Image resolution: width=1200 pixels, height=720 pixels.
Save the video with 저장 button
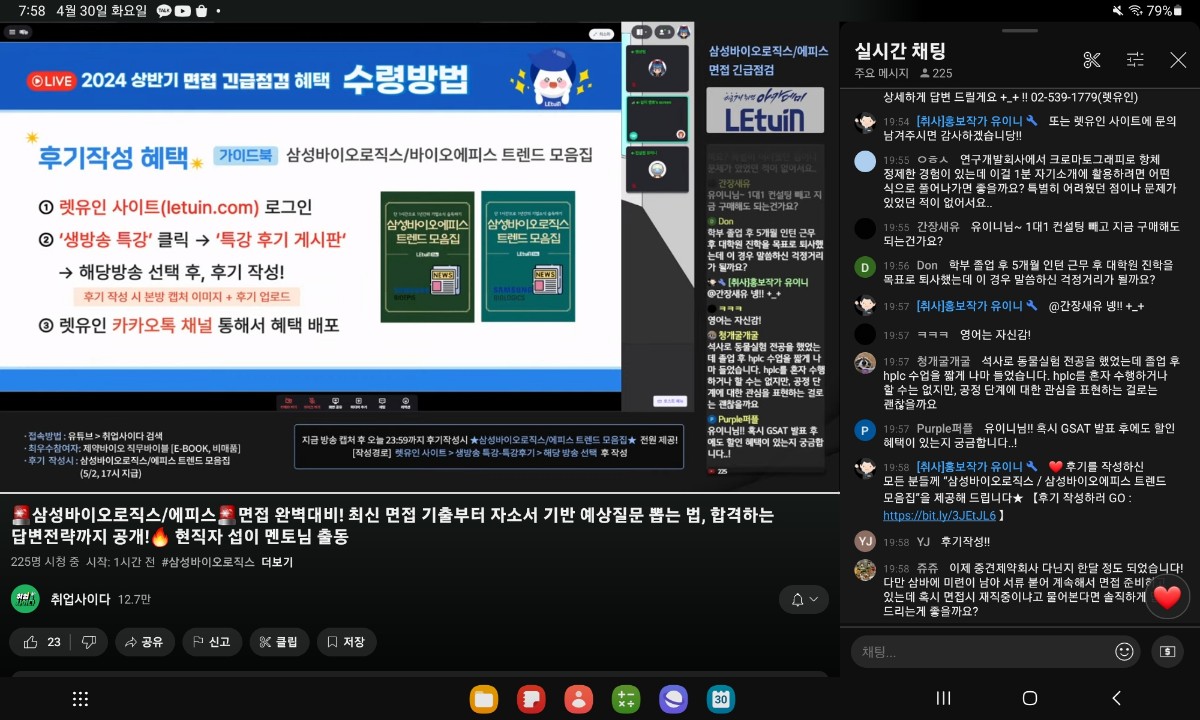coord(346,642)
